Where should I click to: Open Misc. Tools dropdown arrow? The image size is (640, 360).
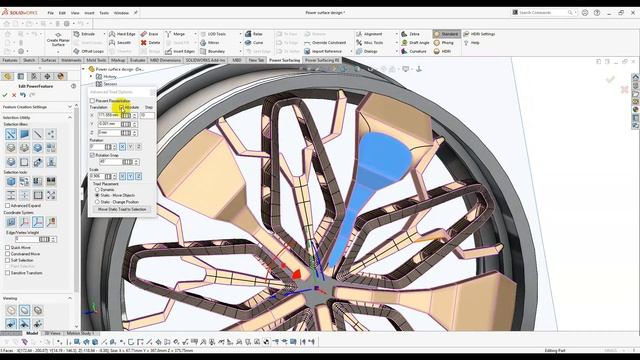tap(396, 42)
